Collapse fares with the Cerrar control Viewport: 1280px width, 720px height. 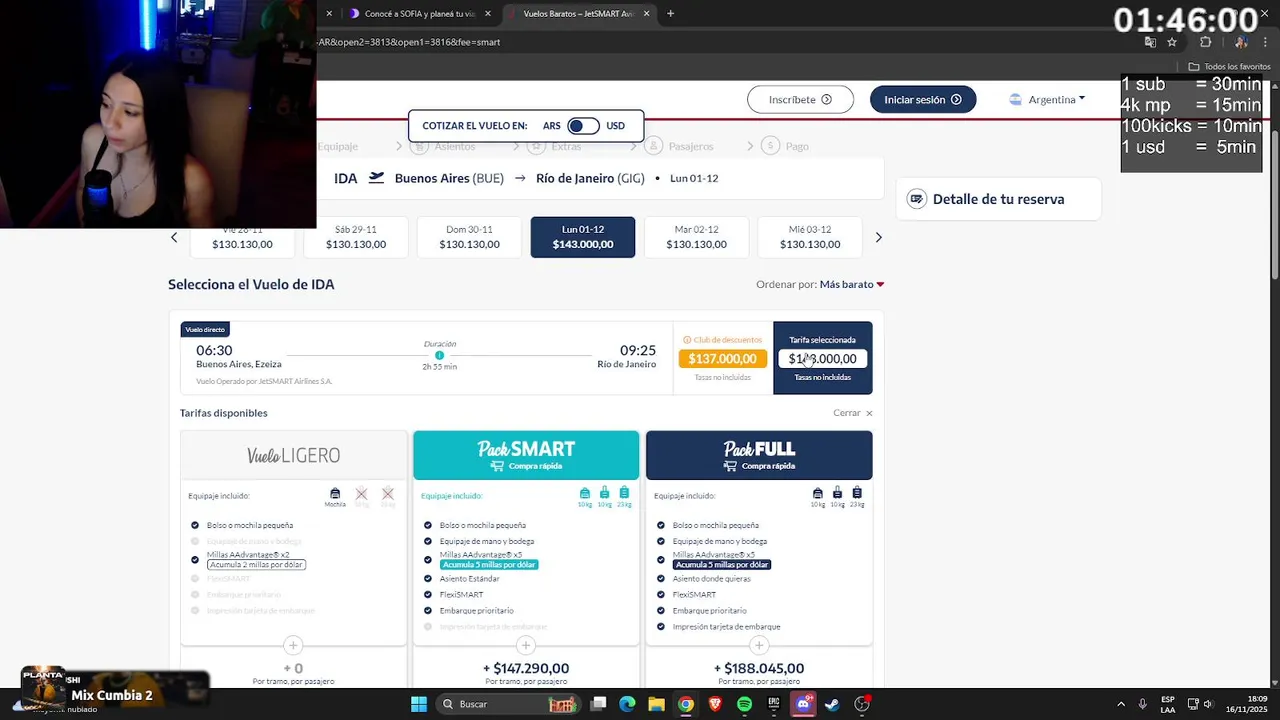(x=853, y=413)
